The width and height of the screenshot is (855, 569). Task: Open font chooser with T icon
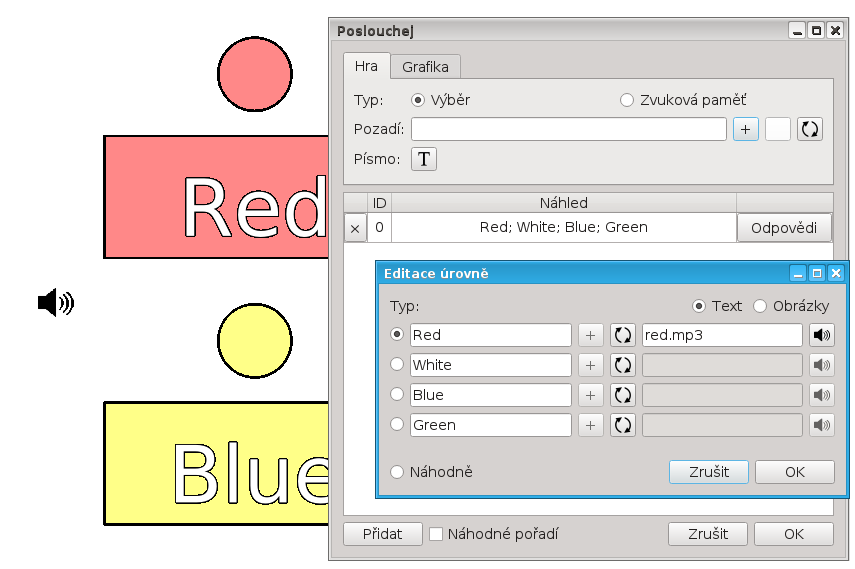(424, 159)
